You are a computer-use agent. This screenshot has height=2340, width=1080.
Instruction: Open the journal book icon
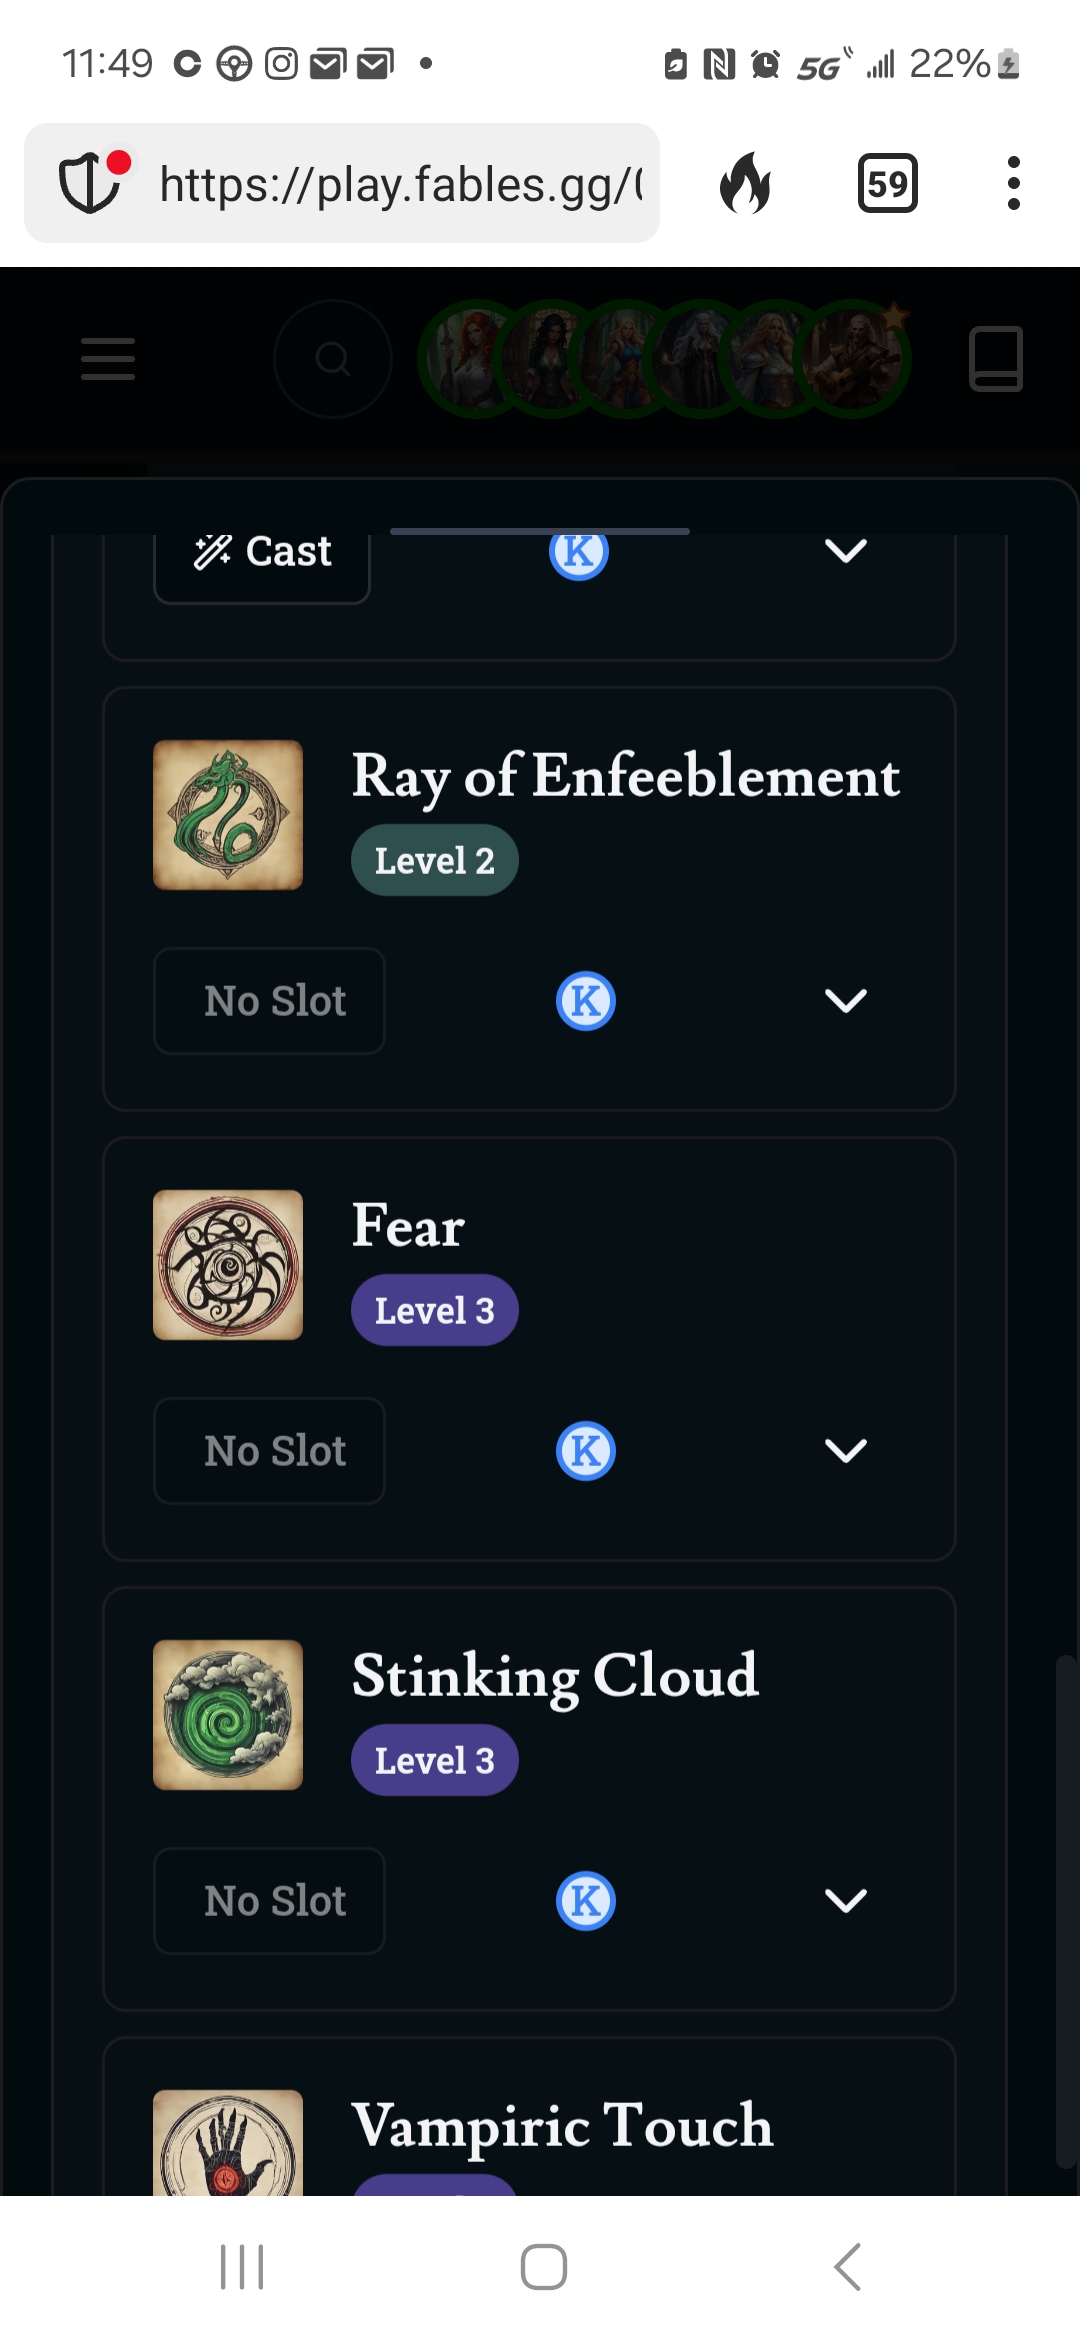pyautogui.click(x=995, y=359)
